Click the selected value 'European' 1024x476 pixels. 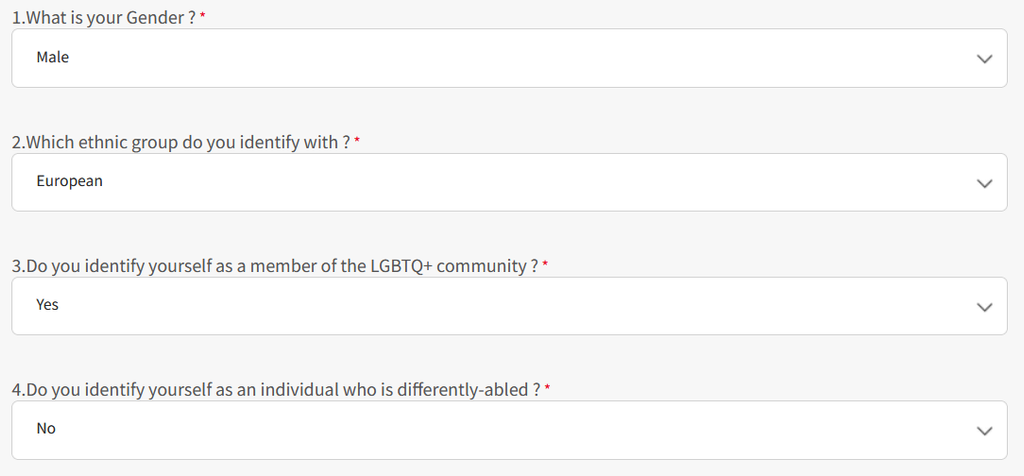[x=69, y=182]
